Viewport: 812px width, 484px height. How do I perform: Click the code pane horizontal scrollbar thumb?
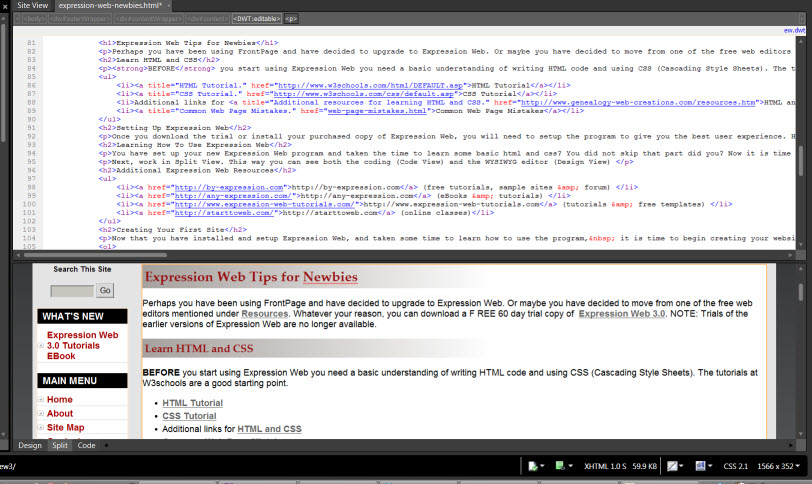click(x=95, y=255)
